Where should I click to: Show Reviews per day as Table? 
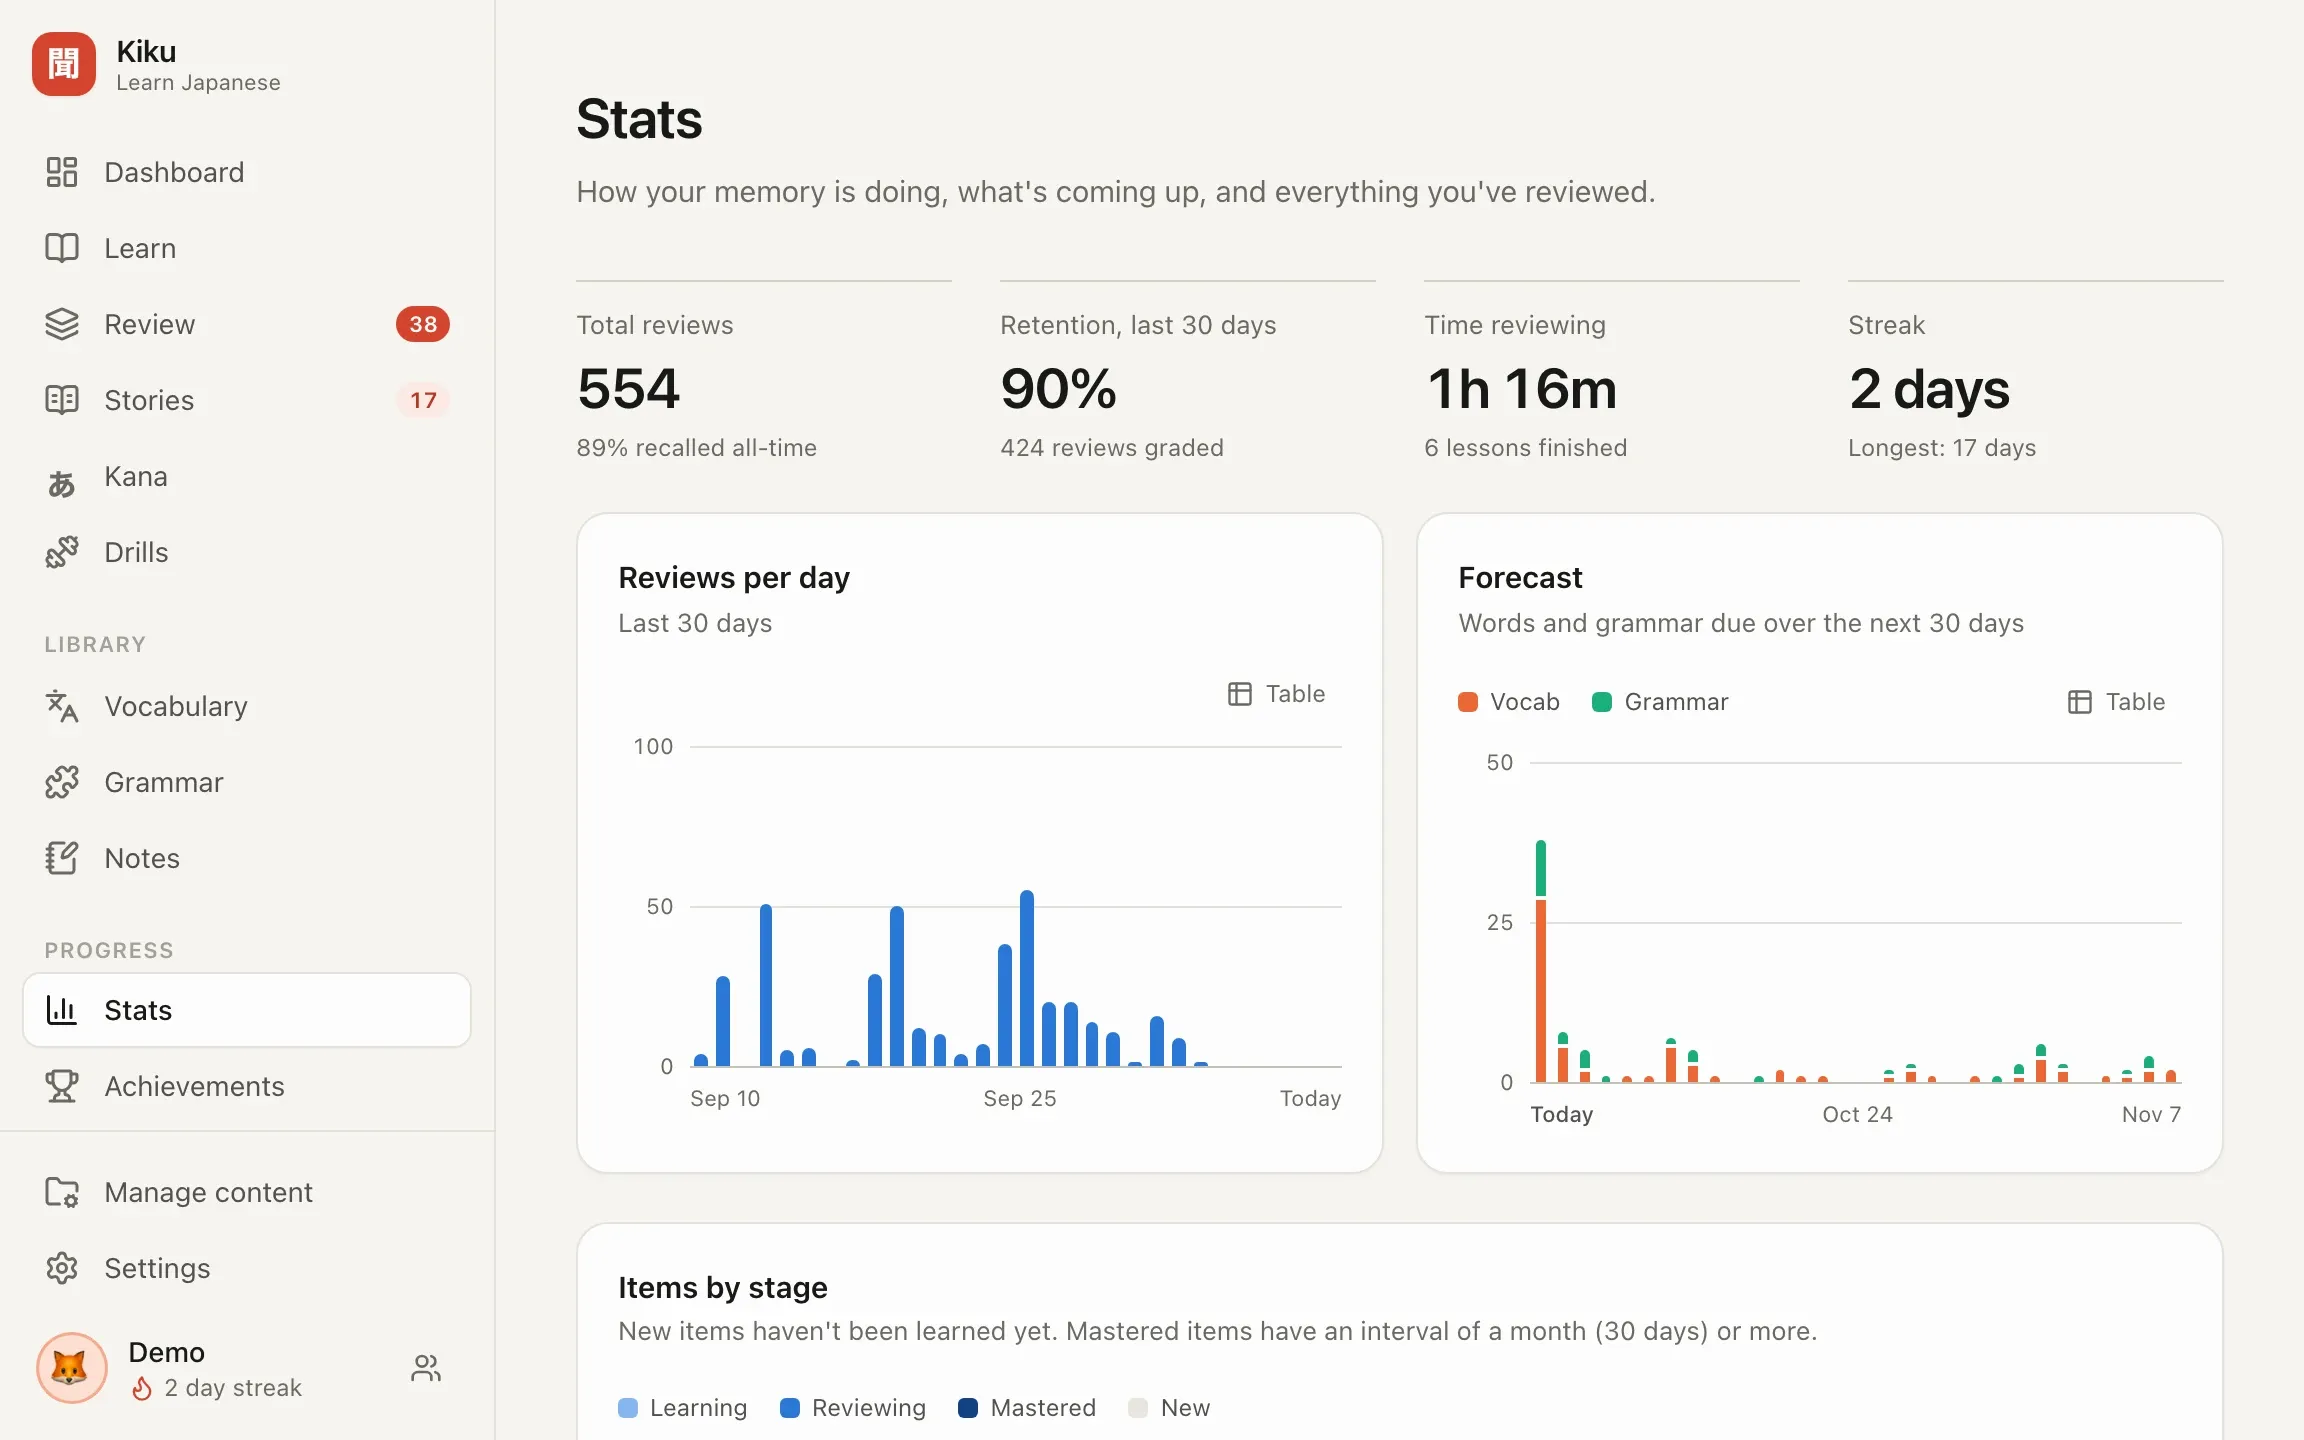click(x=1276, y=694)
